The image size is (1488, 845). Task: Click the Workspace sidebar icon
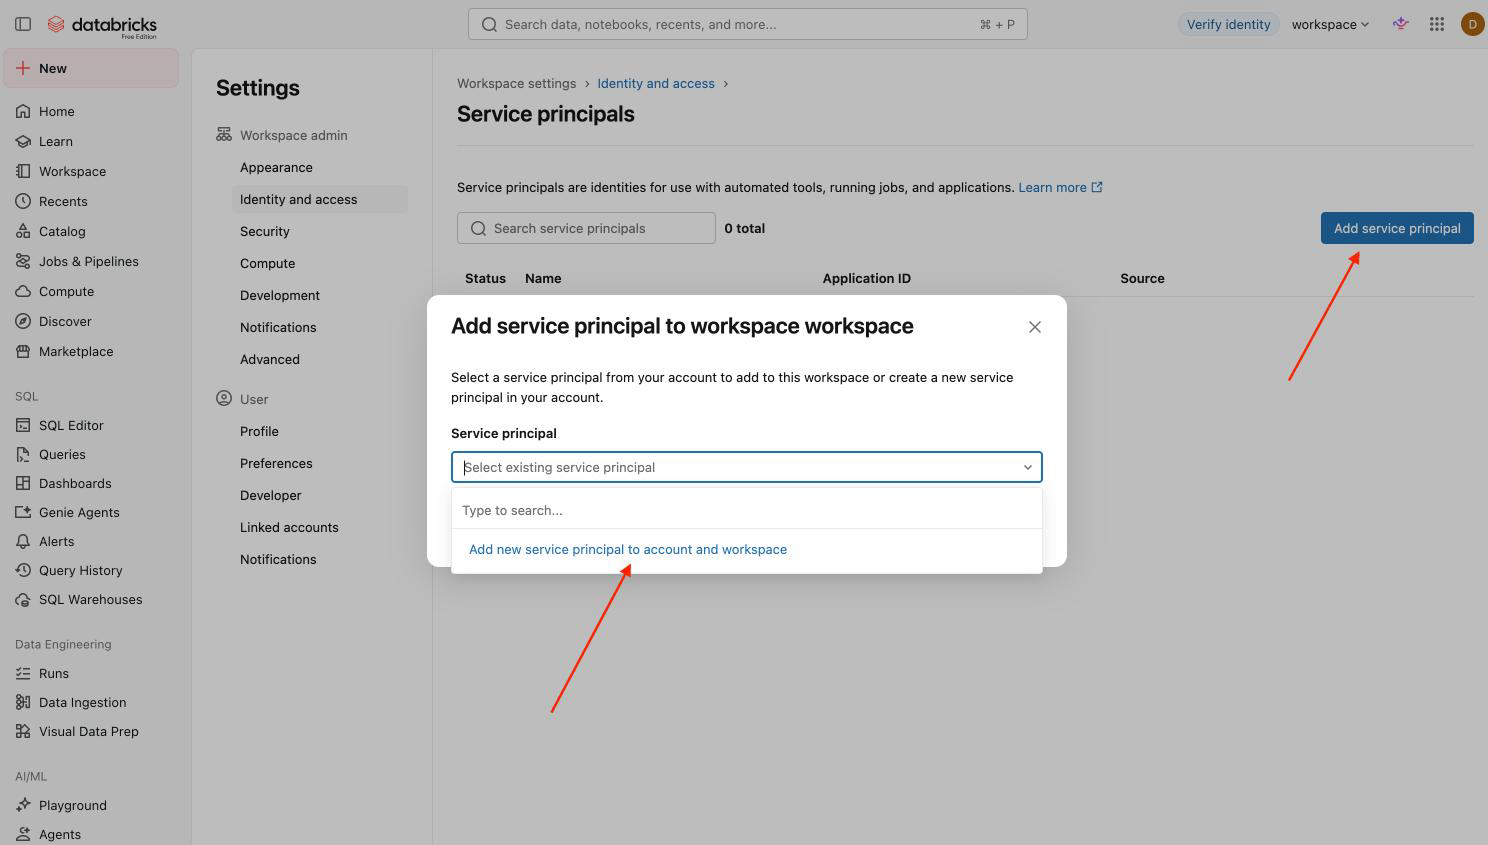point(23,171)
